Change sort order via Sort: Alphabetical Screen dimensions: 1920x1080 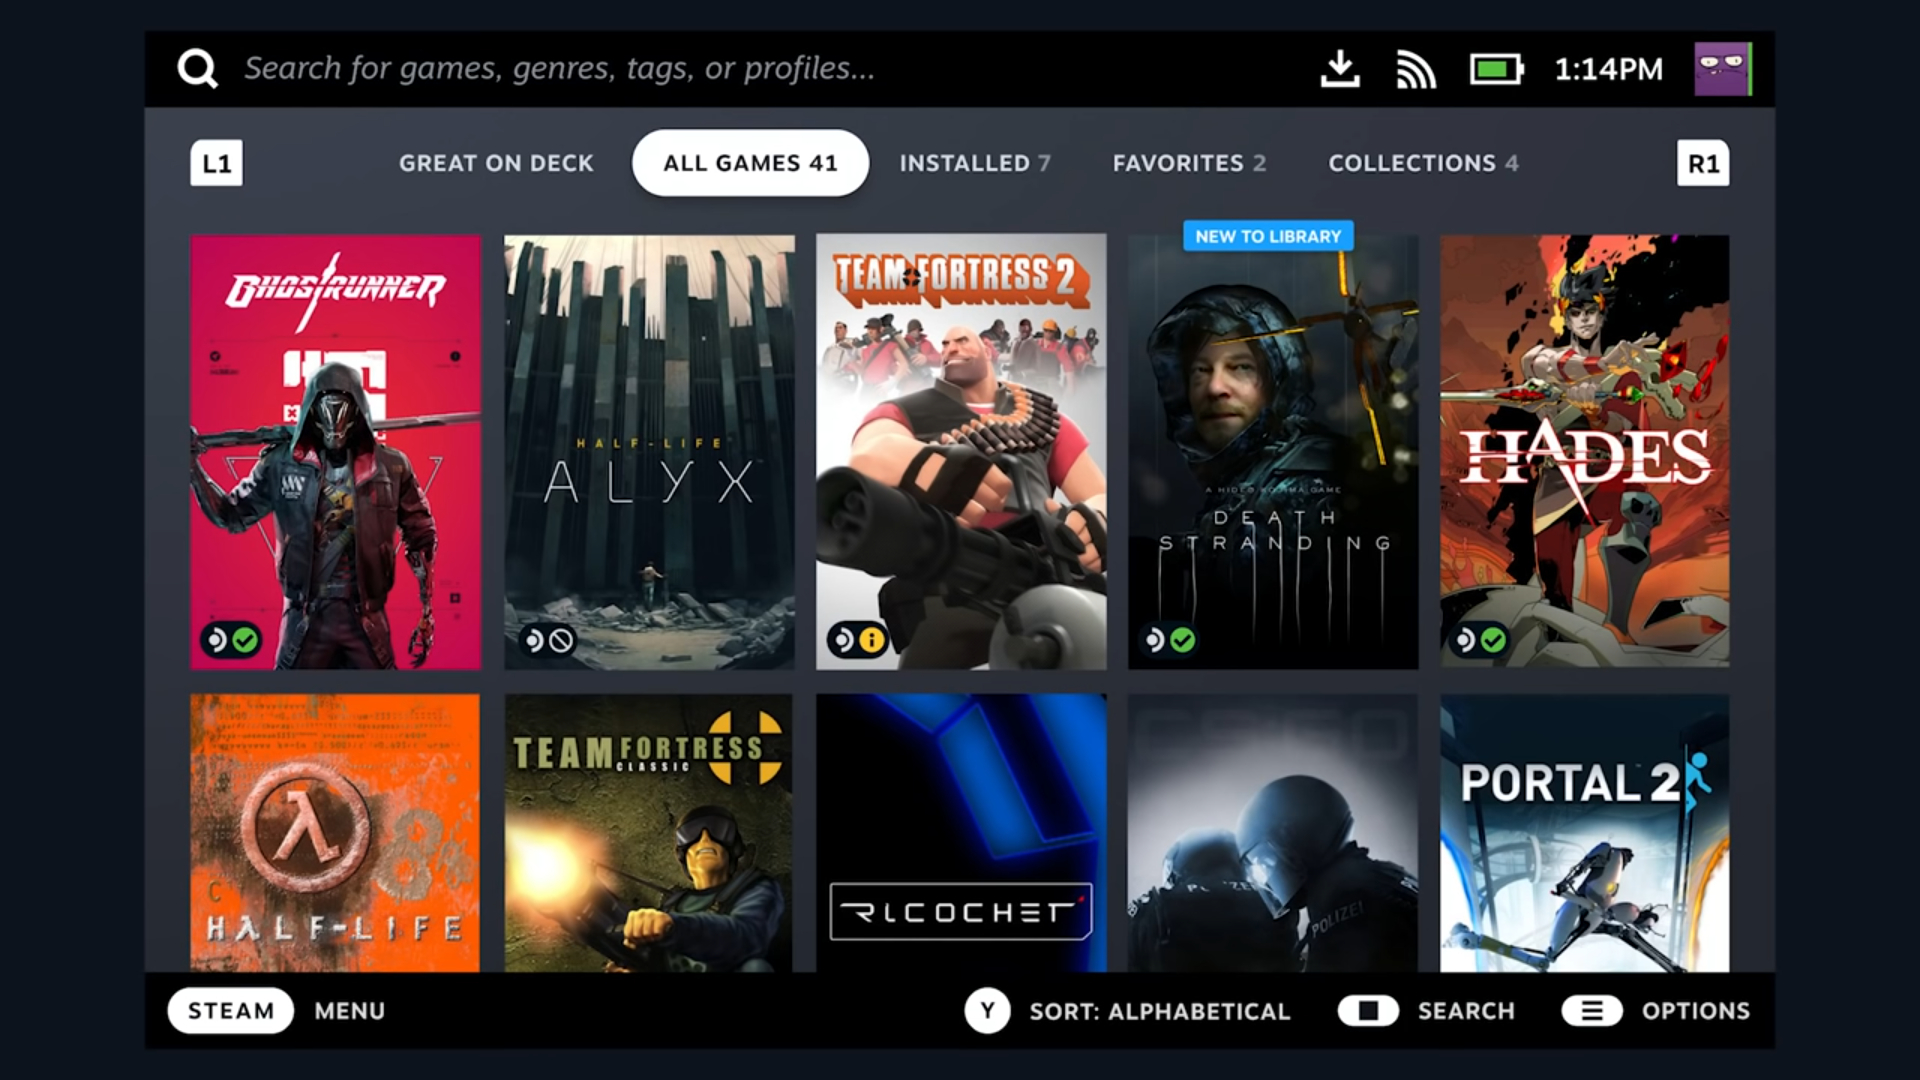[x=1160, y=1011]
